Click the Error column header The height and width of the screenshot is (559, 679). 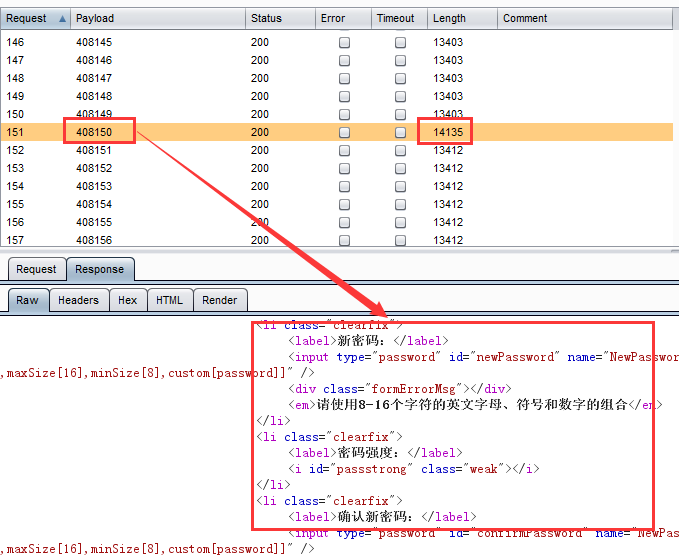click(x=343, y=19)
